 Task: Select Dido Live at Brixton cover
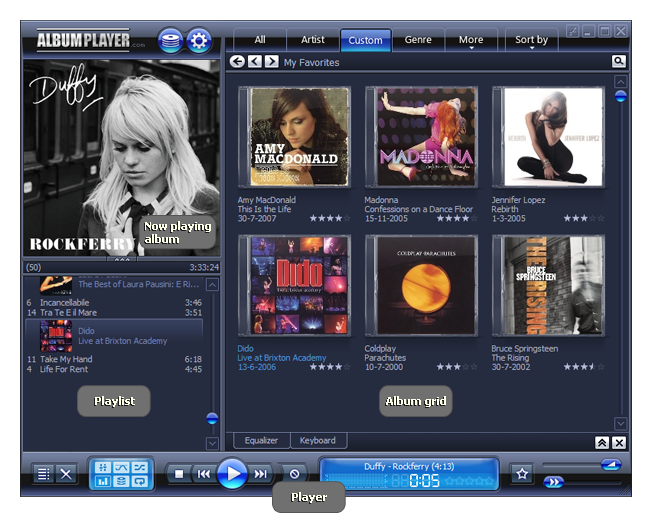pyautogui.click(x=294, y=285)
